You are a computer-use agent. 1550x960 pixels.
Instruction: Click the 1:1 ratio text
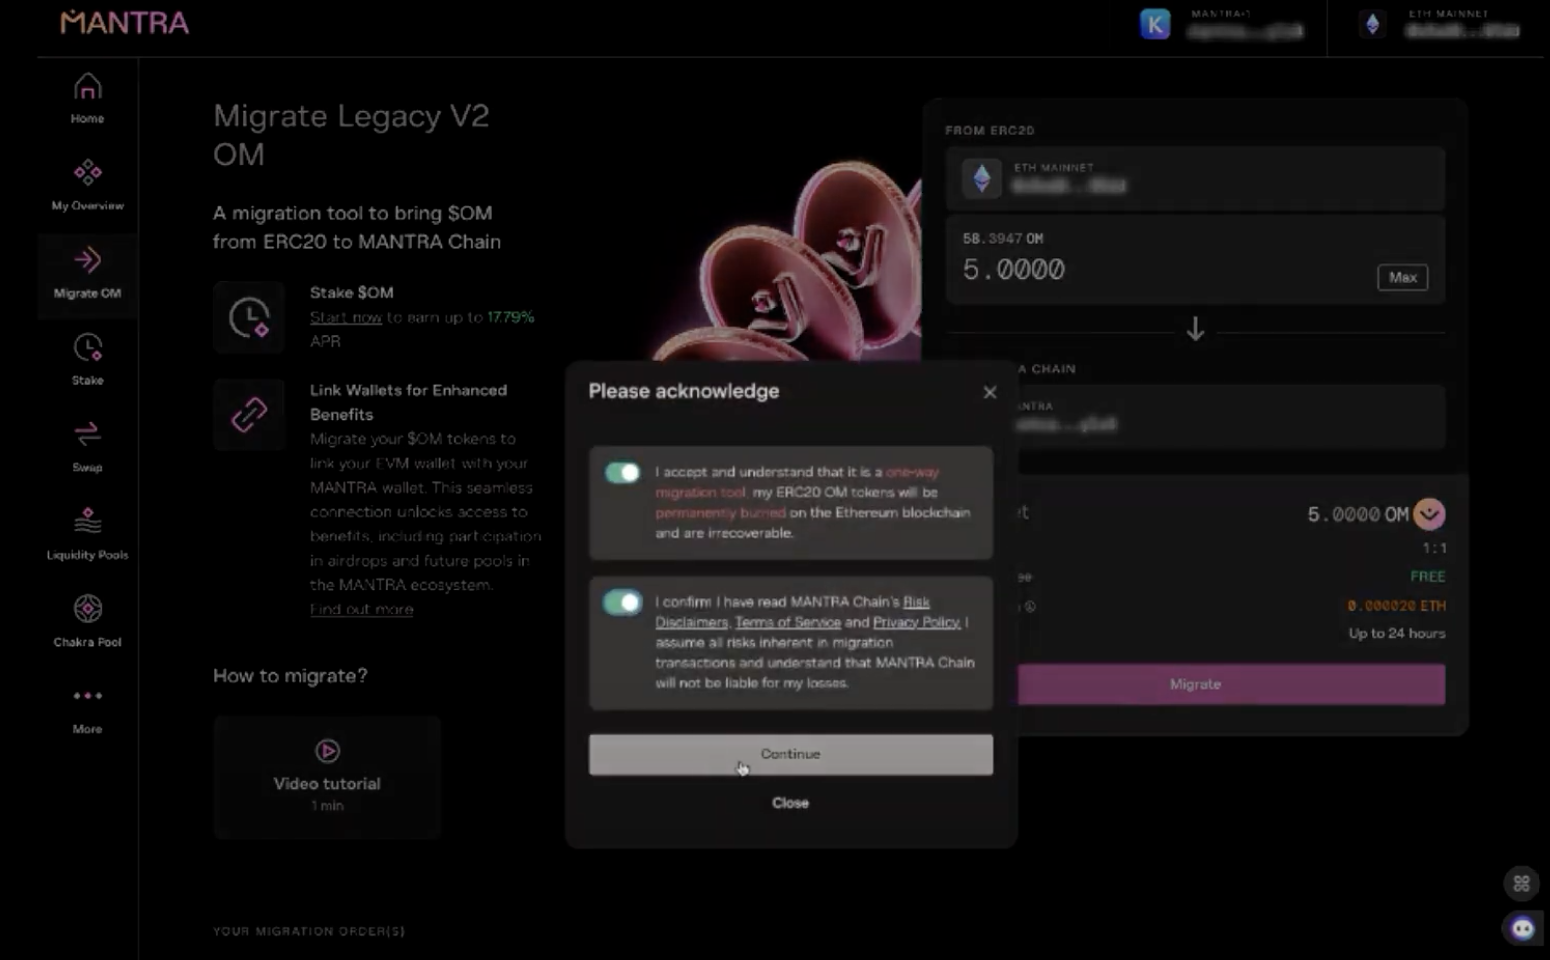[1434, 548]
